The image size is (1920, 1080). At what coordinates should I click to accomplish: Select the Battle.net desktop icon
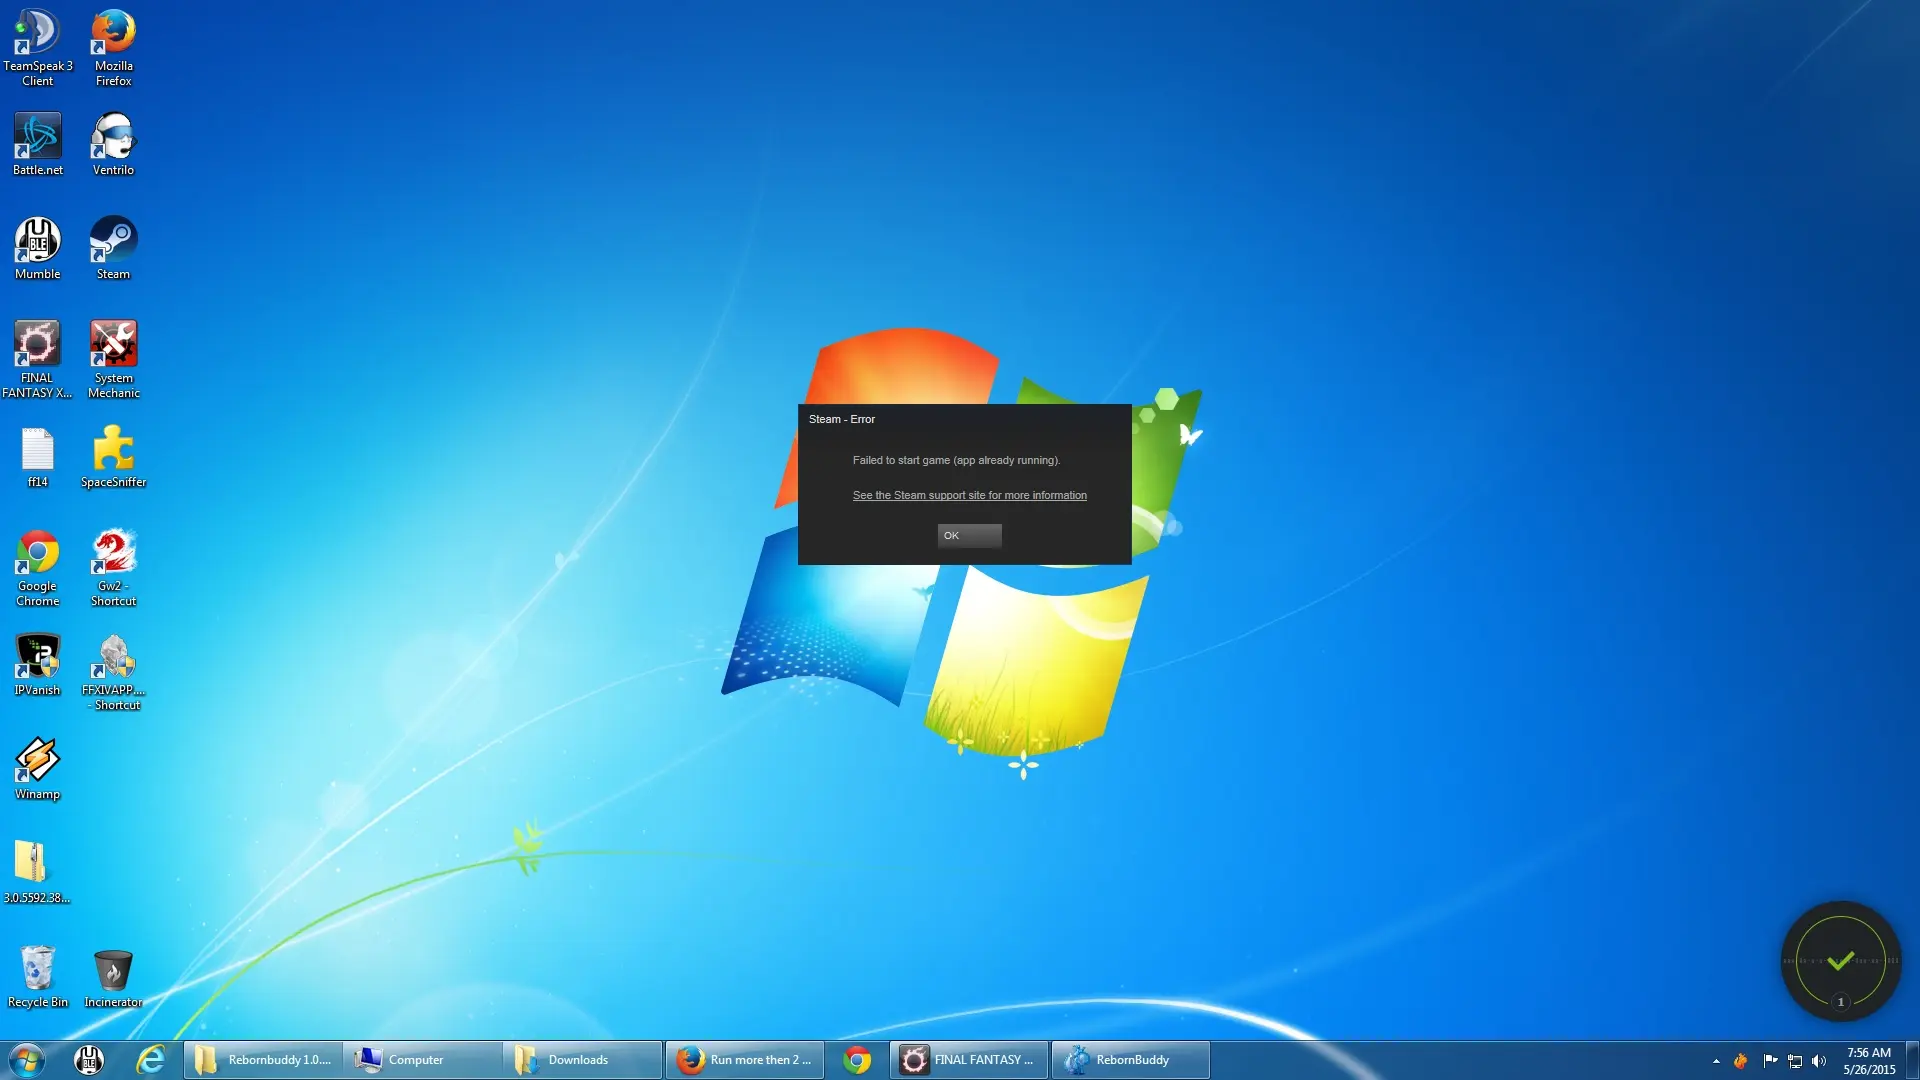(x=37, y=143)
